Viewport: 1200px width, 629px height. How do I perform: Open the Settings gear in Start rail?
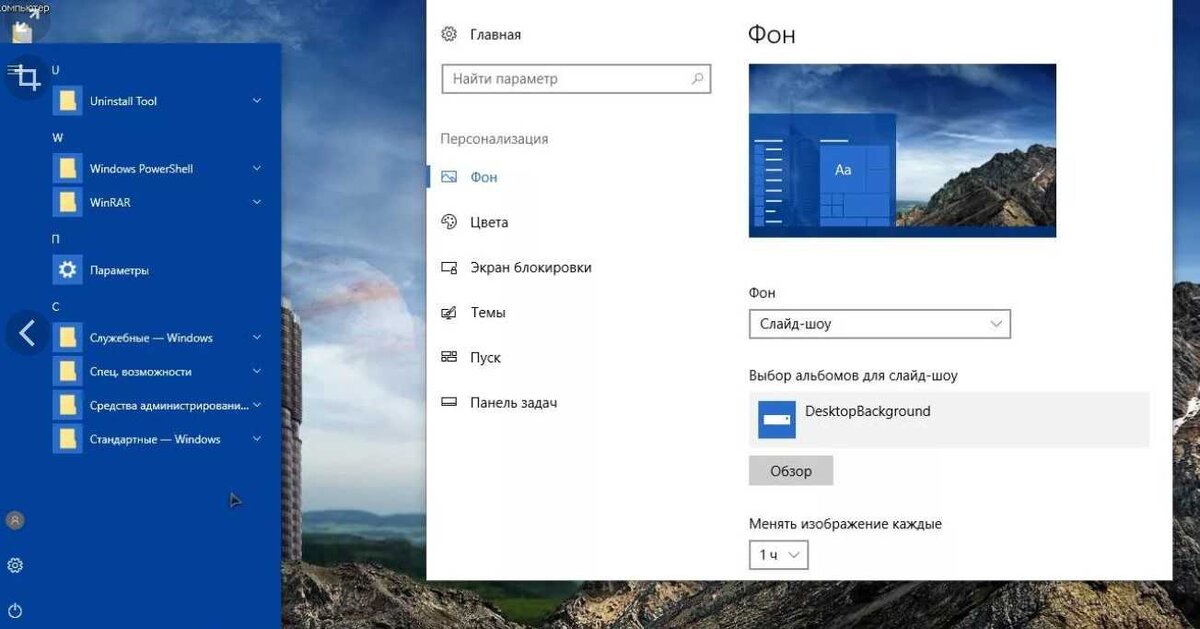click(x=15, y=565)
